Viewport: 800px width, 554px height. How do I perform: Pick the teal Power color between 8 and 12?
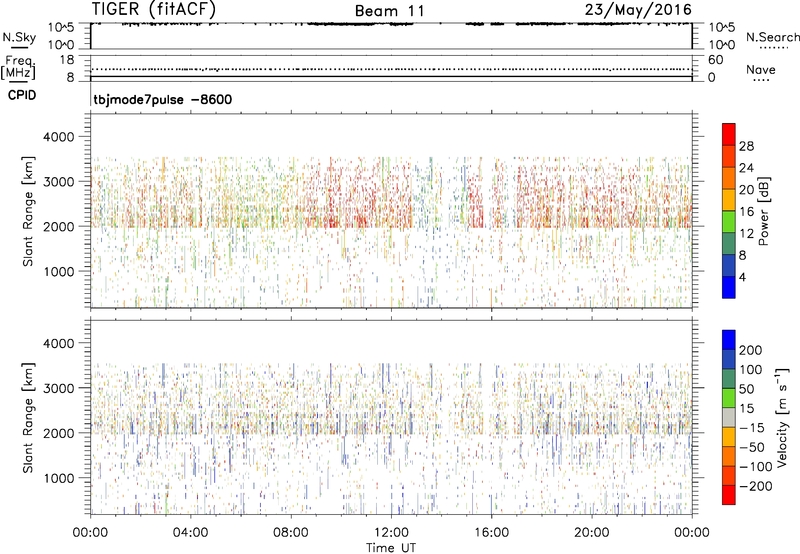click(x=729, y=244)
